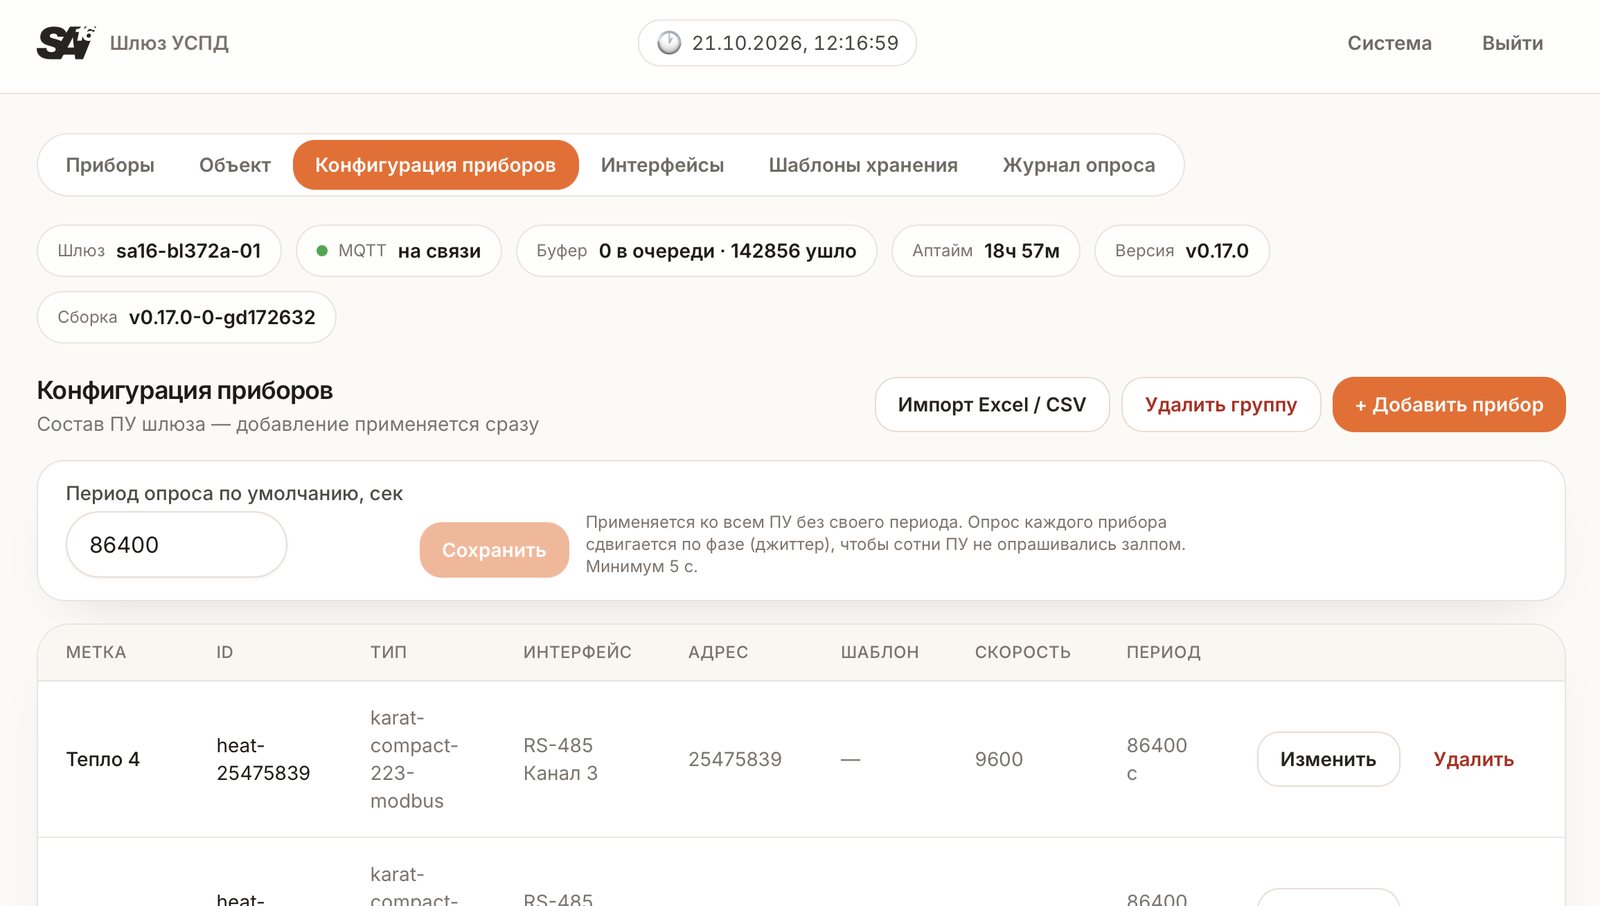
Task: Click the Тепло 4 label cell
Action: click(x=103, y=759)
